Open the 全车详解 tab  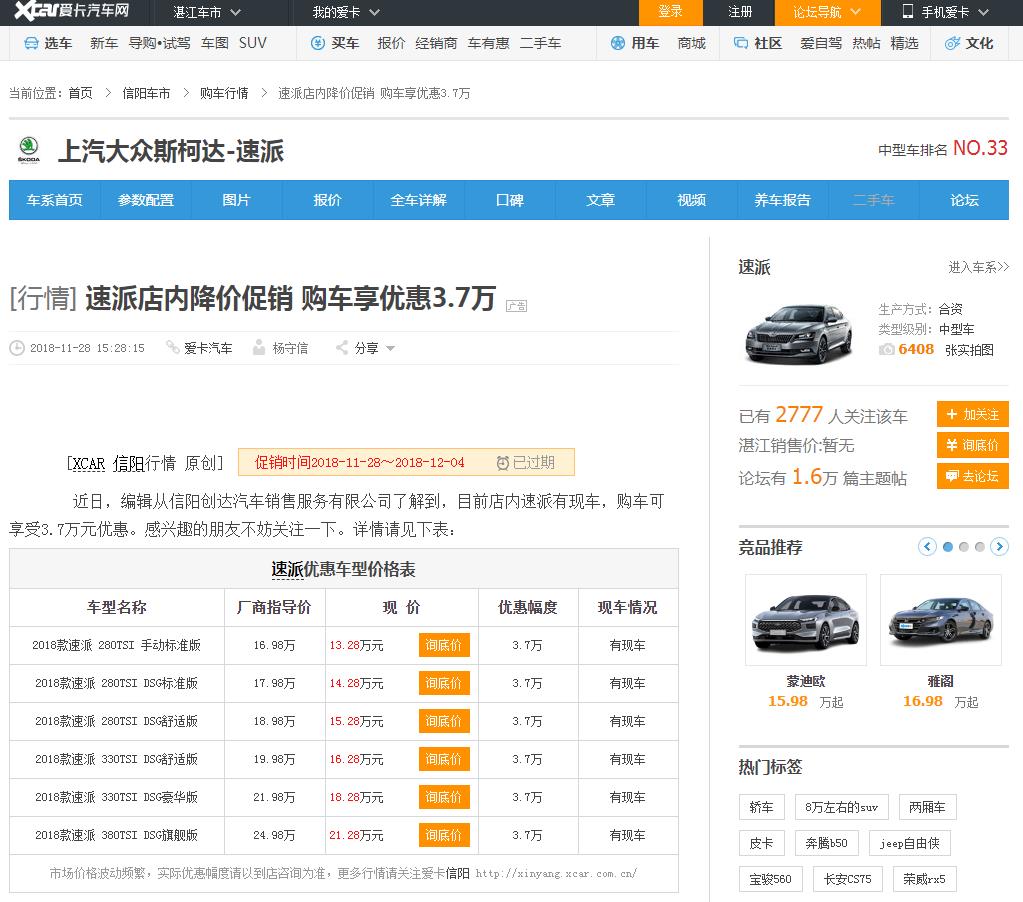point(418,200)
